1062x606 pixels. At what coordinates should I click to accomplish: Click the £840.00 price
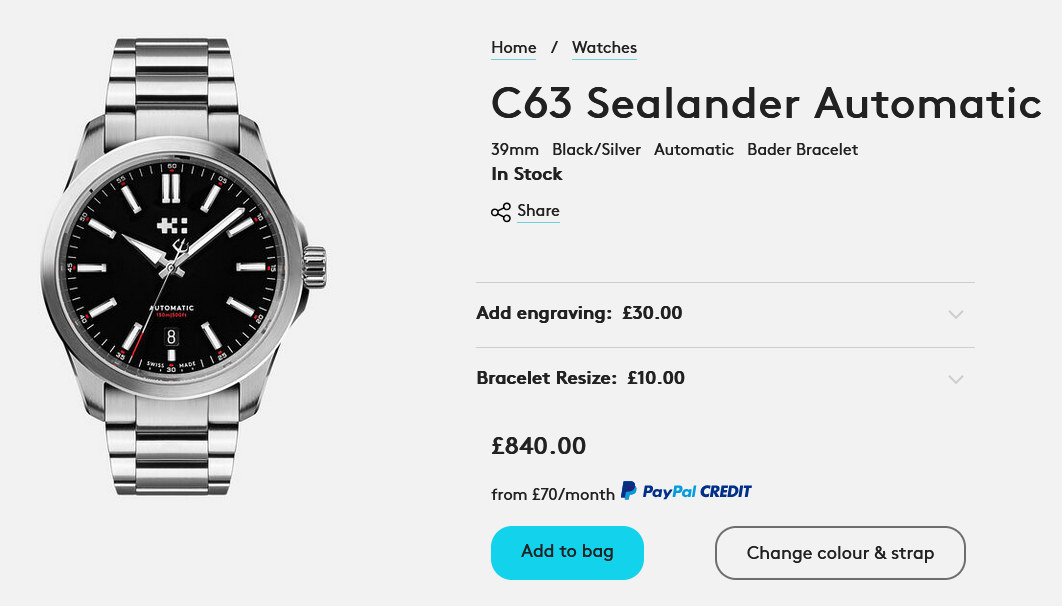[x=539, y=446]
